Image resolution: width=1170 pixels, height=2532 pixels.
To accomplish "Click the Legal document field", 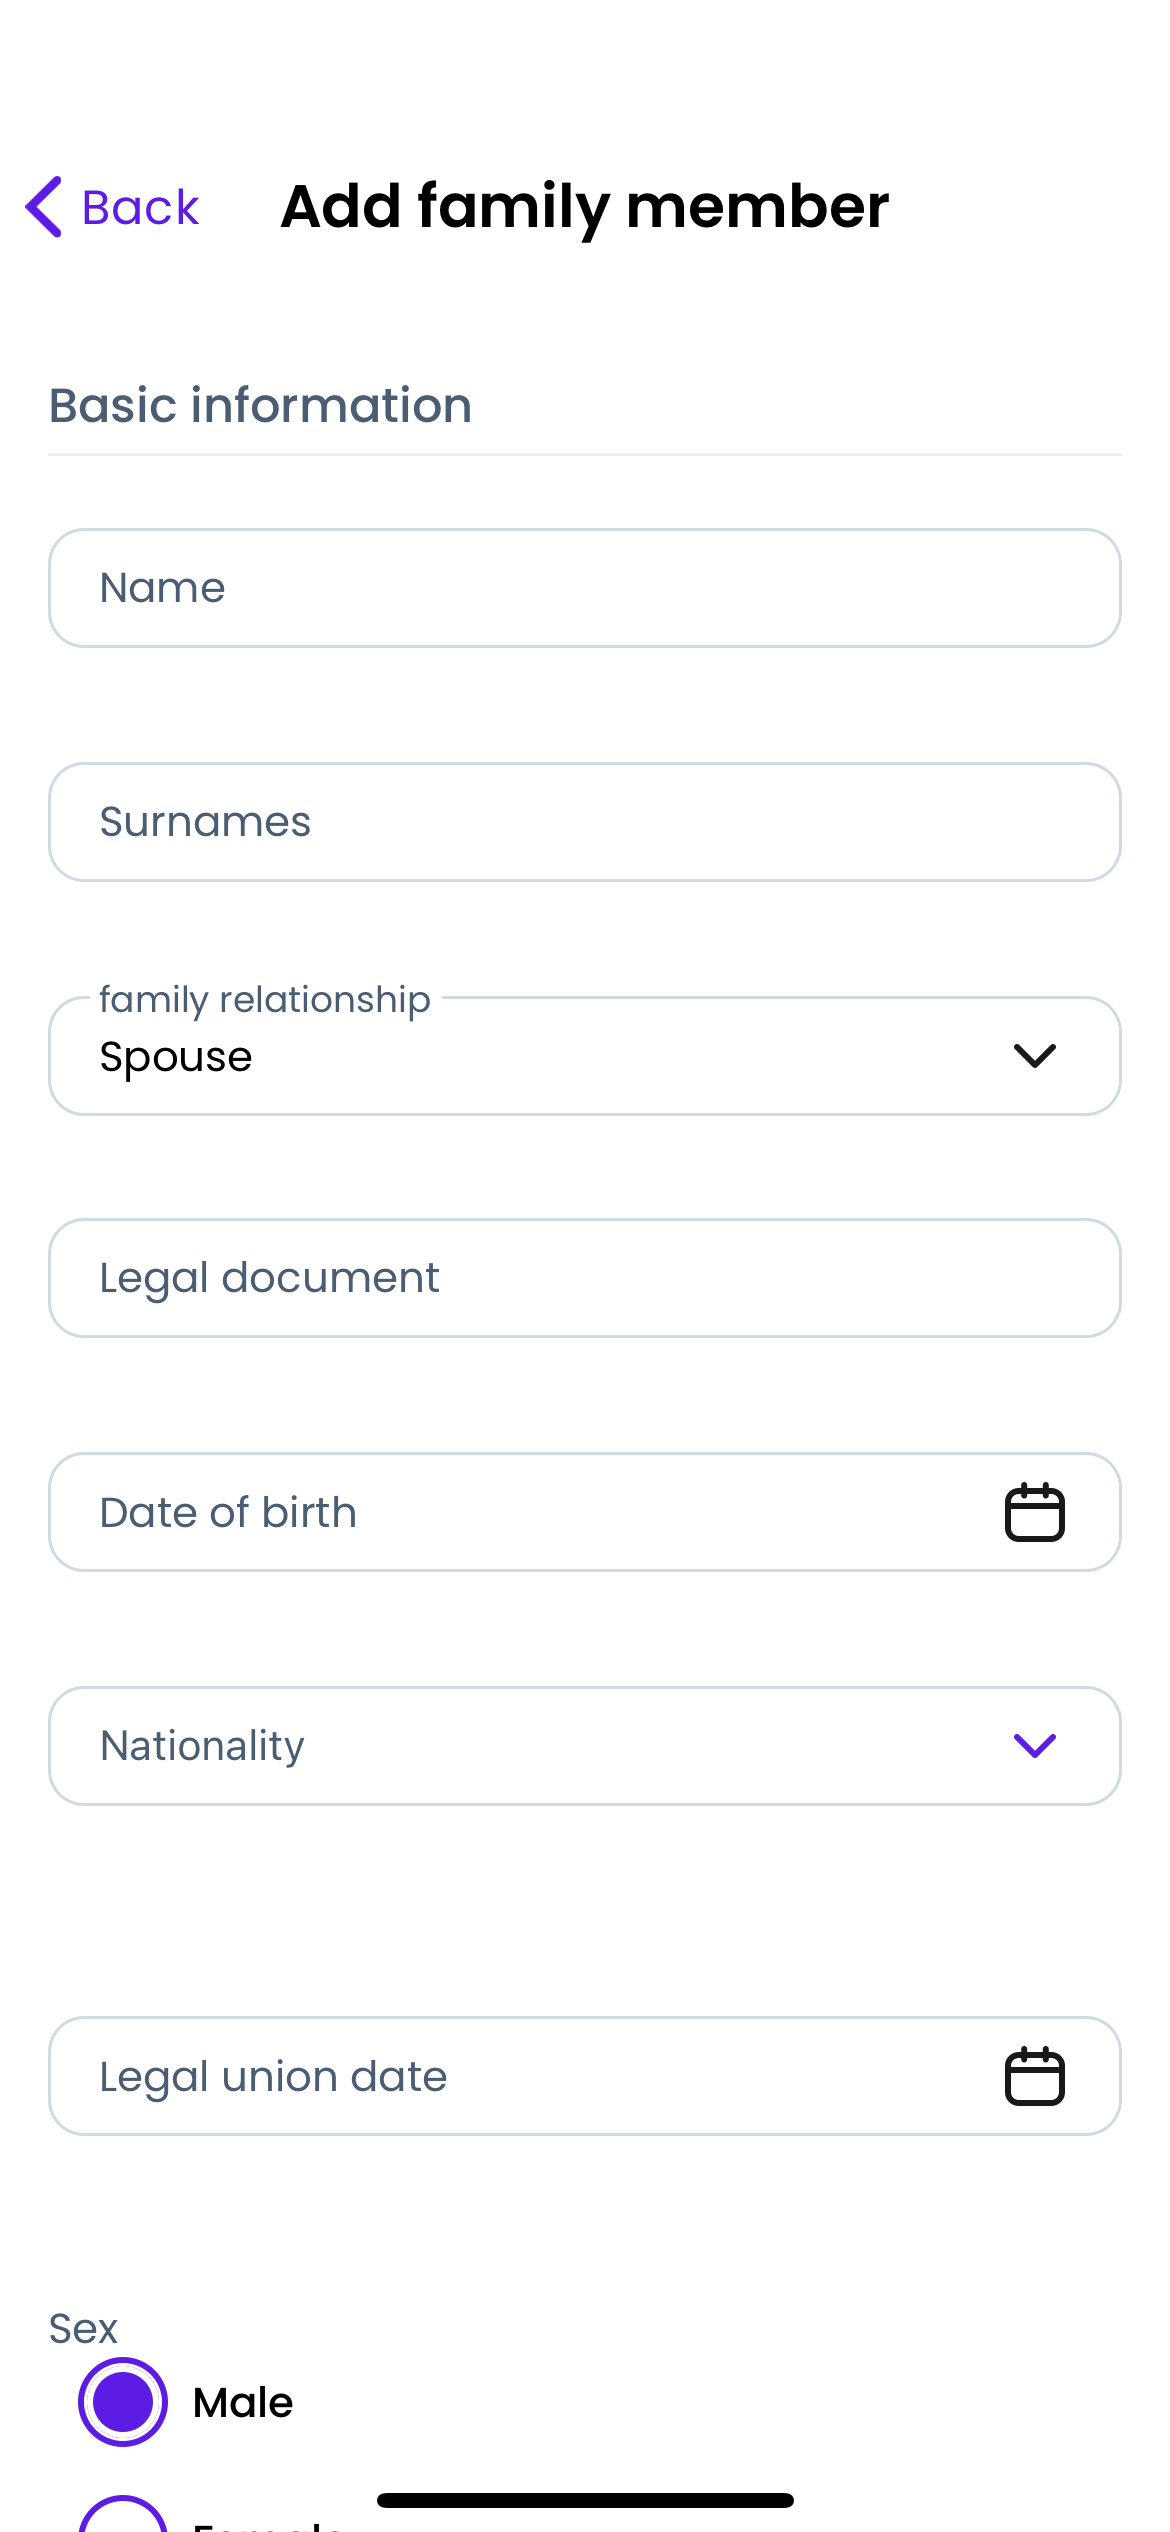I will point(585,1278).
